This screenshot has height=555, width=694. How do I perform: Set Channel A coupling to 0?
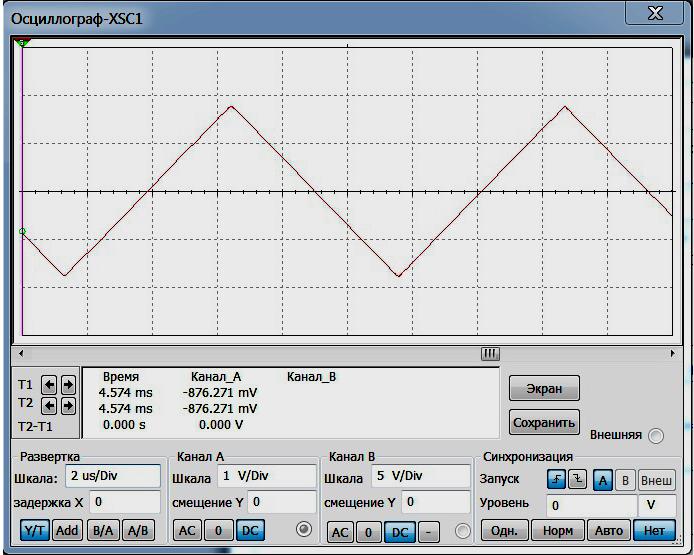(x=218, y=530)
